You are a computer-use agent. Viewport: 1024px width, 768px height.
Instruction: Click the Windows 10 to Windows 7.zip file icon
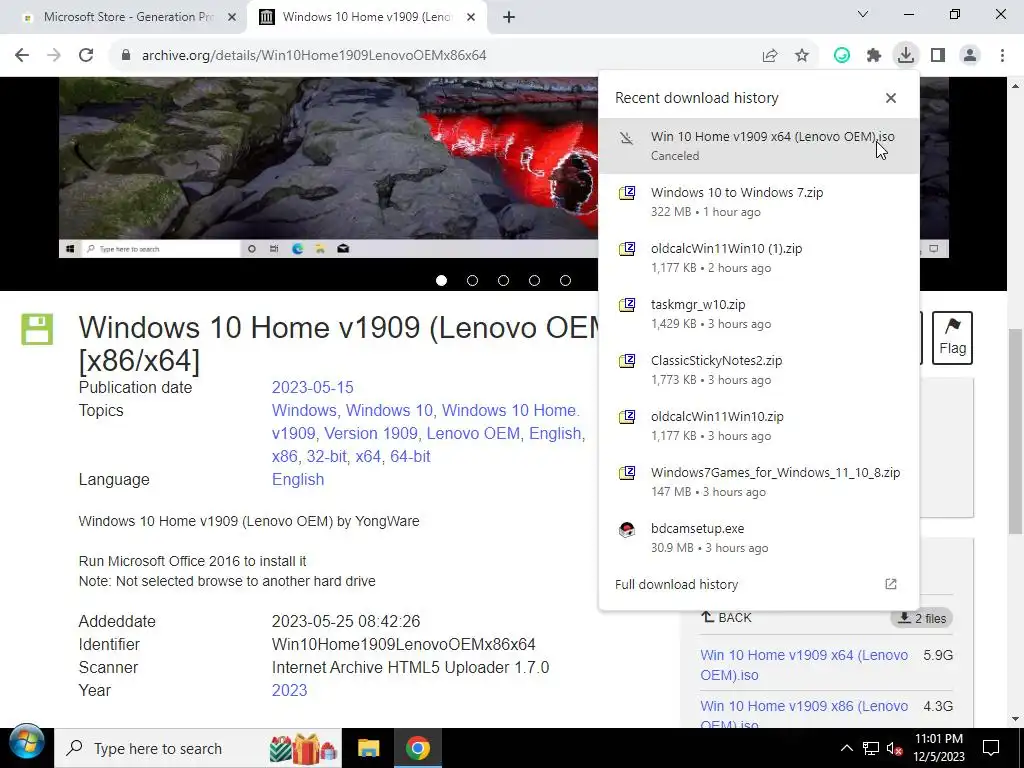[626, 193]
